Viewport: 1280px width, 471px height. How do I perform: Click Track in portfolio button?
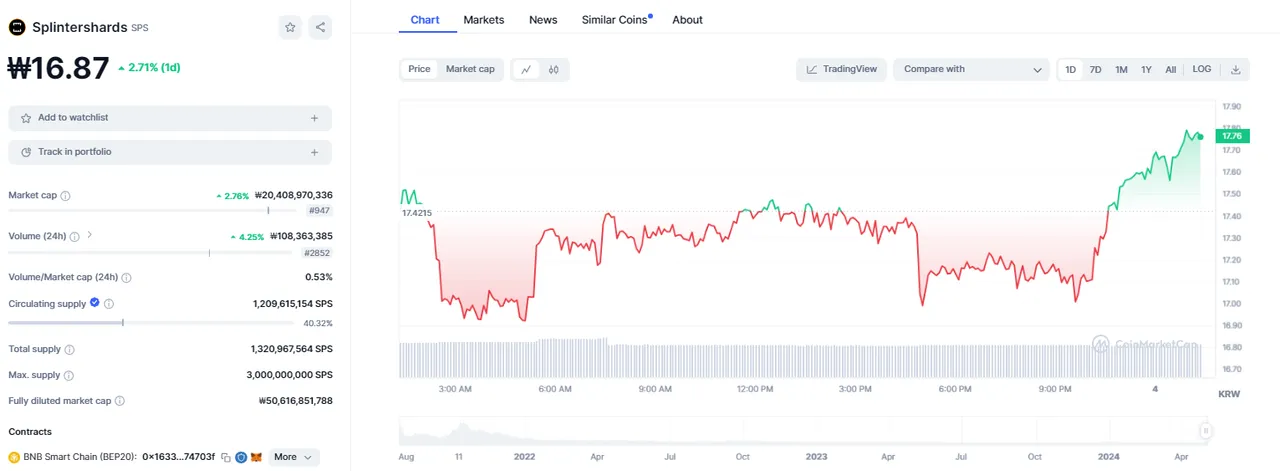point(170,152)
